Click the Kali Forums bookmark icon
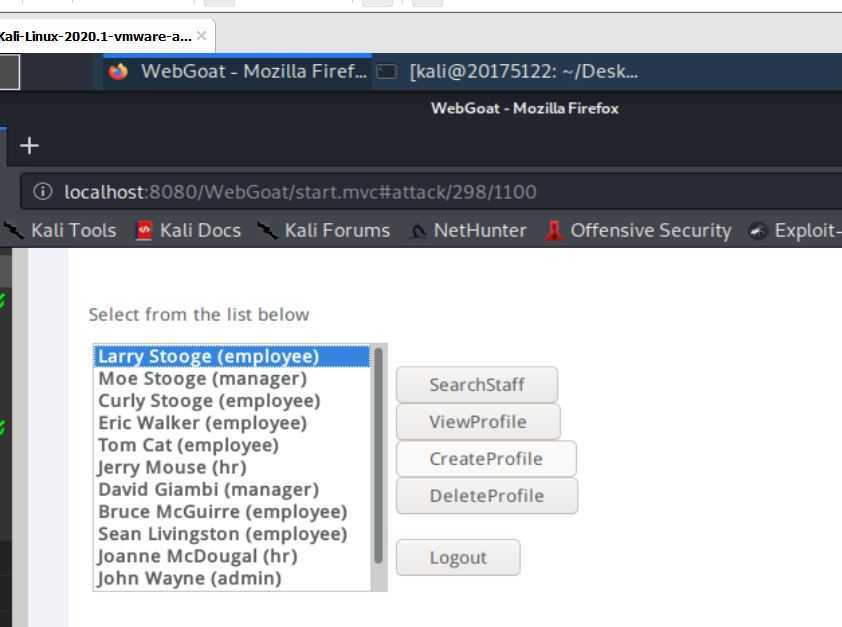Screen dimensions: 842x627 267,231
